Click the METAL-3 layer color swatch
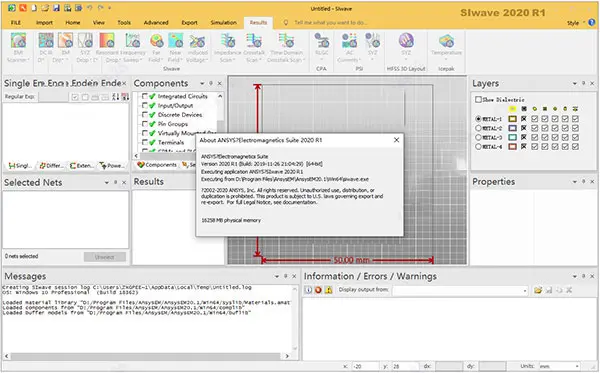Viewport: 600px width, 373px height. [512, 137]
